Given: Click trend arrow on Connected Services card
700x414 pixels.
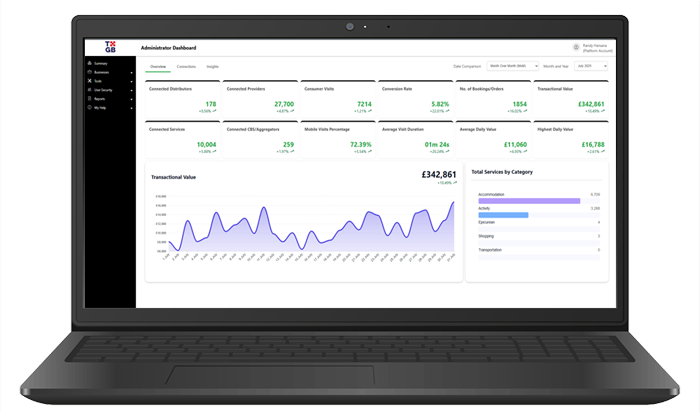Looking at the screenshot, I should [214, 151].
